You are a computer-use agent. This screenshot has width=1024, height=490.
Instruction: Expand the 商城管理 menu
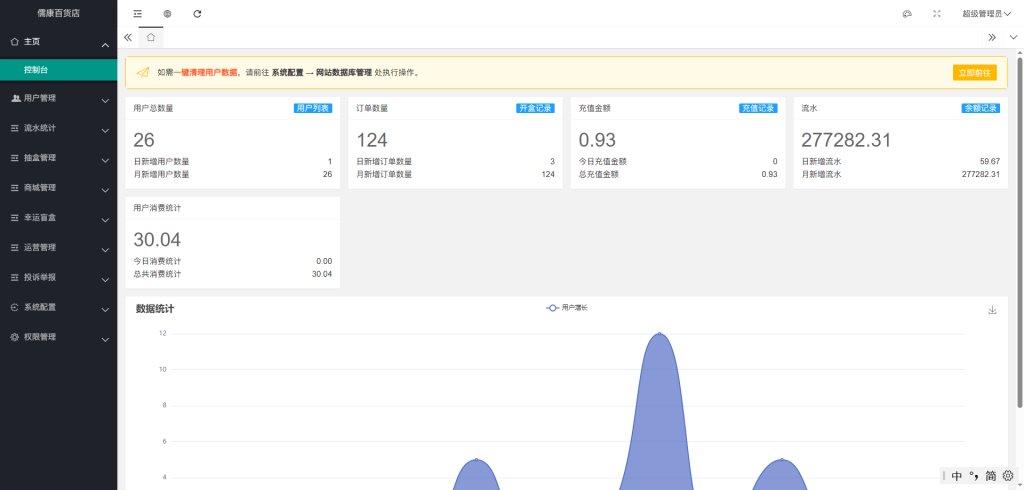59,188
